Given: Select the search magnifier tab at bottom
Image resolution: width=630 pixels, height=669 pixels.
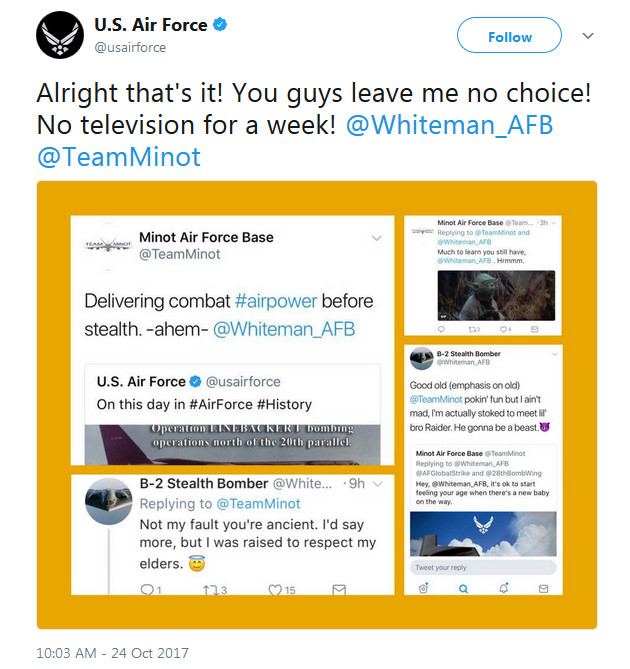Looking at the screenshot, I should (463, 589).
